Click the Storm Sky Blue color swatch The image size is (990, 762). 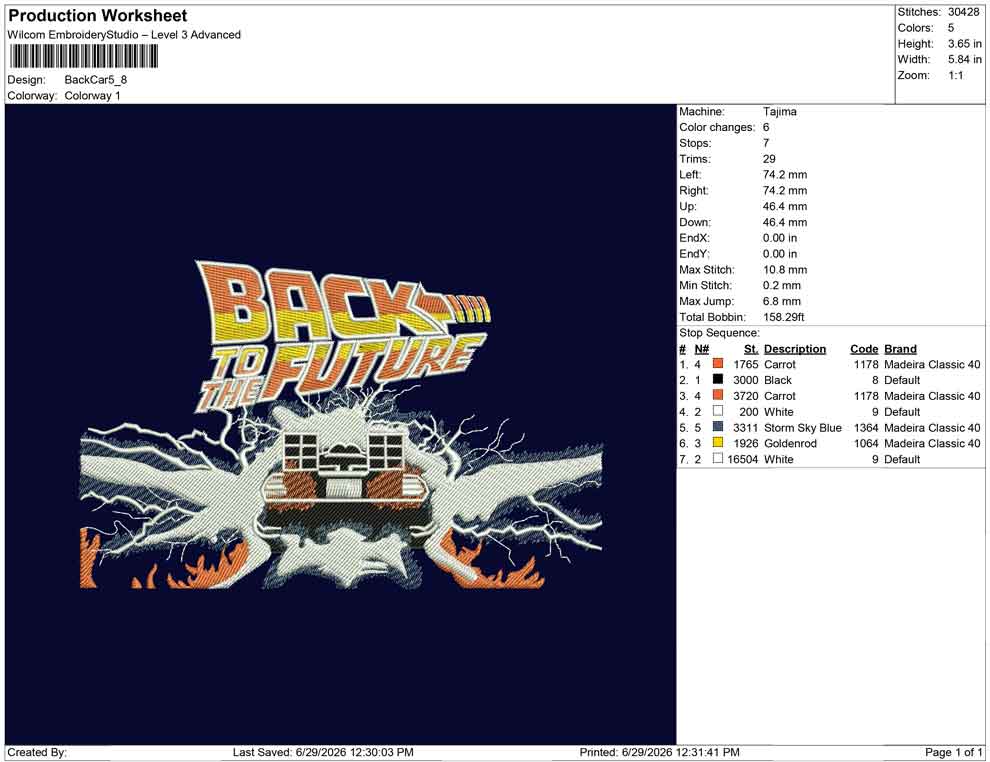(x=718, y=427)
